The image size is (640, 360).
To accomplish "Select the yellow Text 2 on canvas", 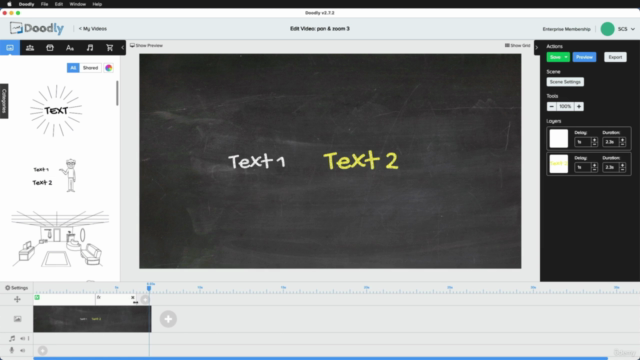I will 361,160.
